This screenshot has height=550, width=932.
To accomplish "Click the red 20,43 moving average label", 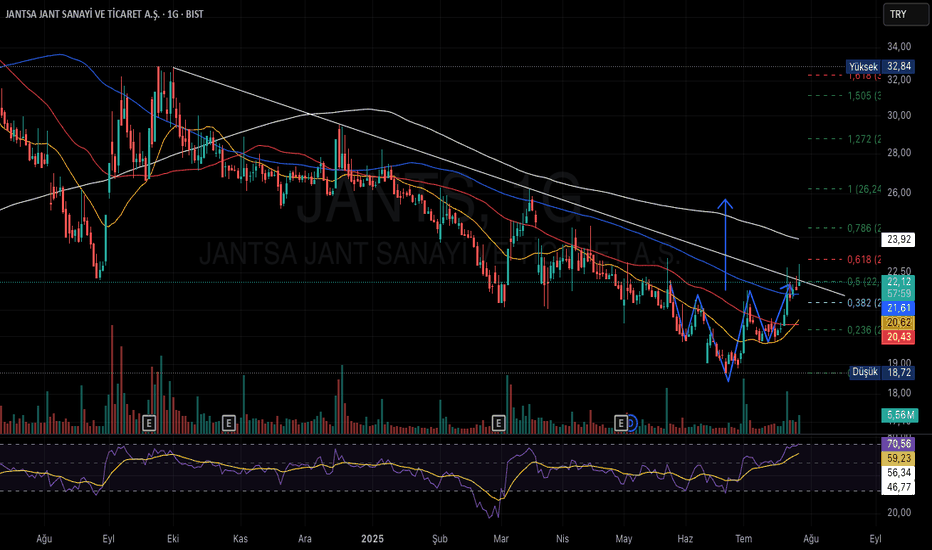I will point(899,337).
